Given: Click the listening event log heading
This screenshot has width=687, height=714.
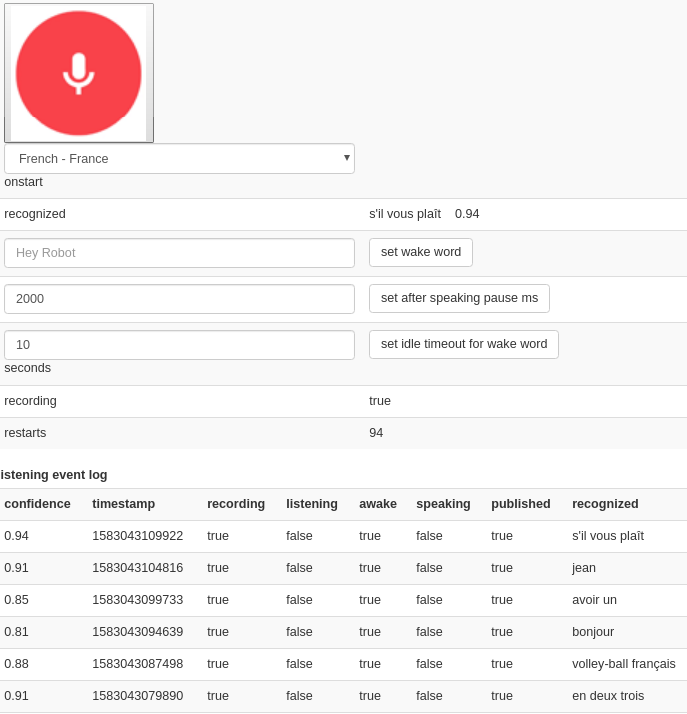Looking at the screenshot, I should pos(54,475).
